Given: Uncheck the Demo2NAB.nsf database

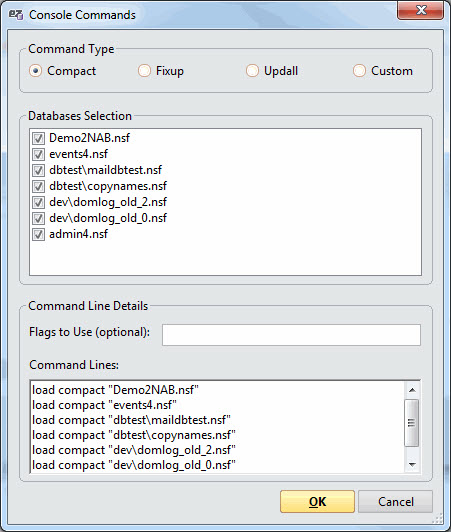Looking at the screenshot, I should [38, 138].
